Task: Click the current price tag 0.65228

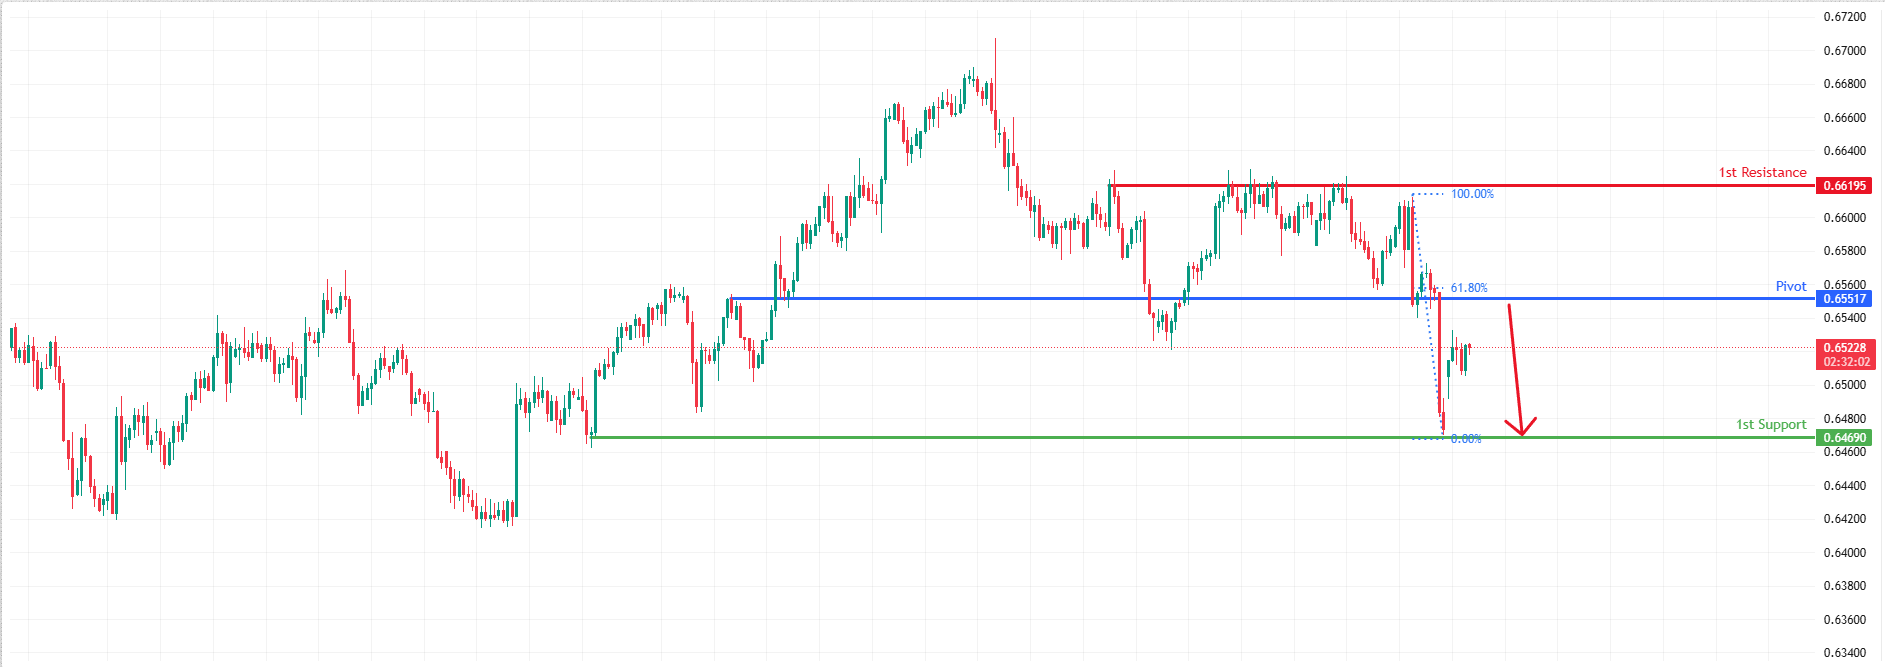Action: 1844,348
